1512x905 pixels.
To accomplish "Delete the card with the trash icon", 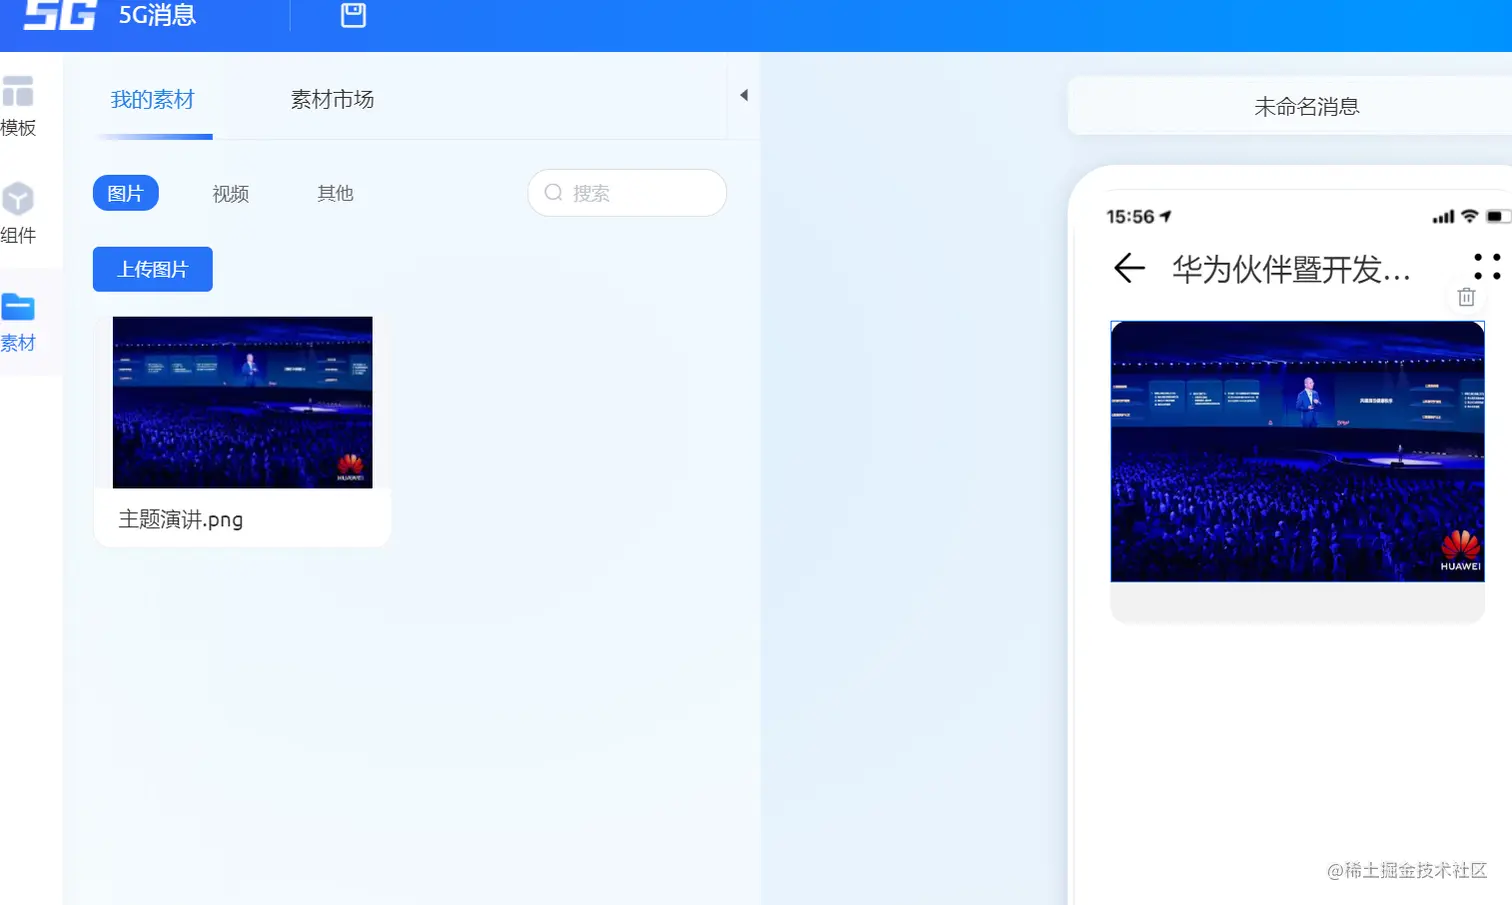I will (x=1466, y=297).
